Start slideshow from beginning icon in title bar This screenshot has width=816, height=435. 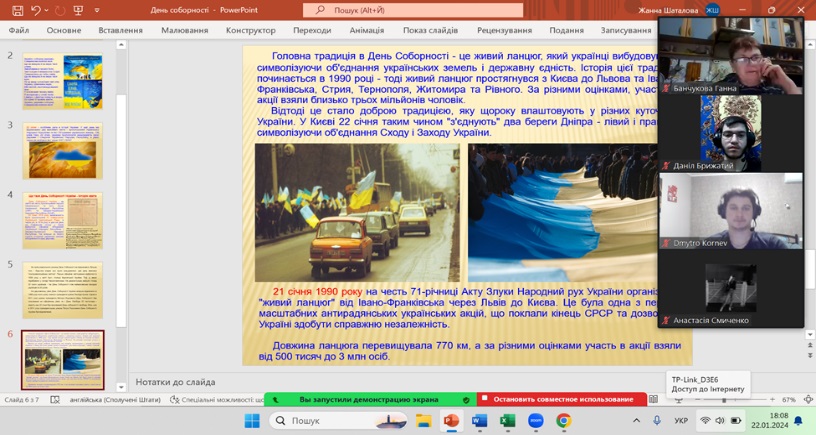pos(78,10)
